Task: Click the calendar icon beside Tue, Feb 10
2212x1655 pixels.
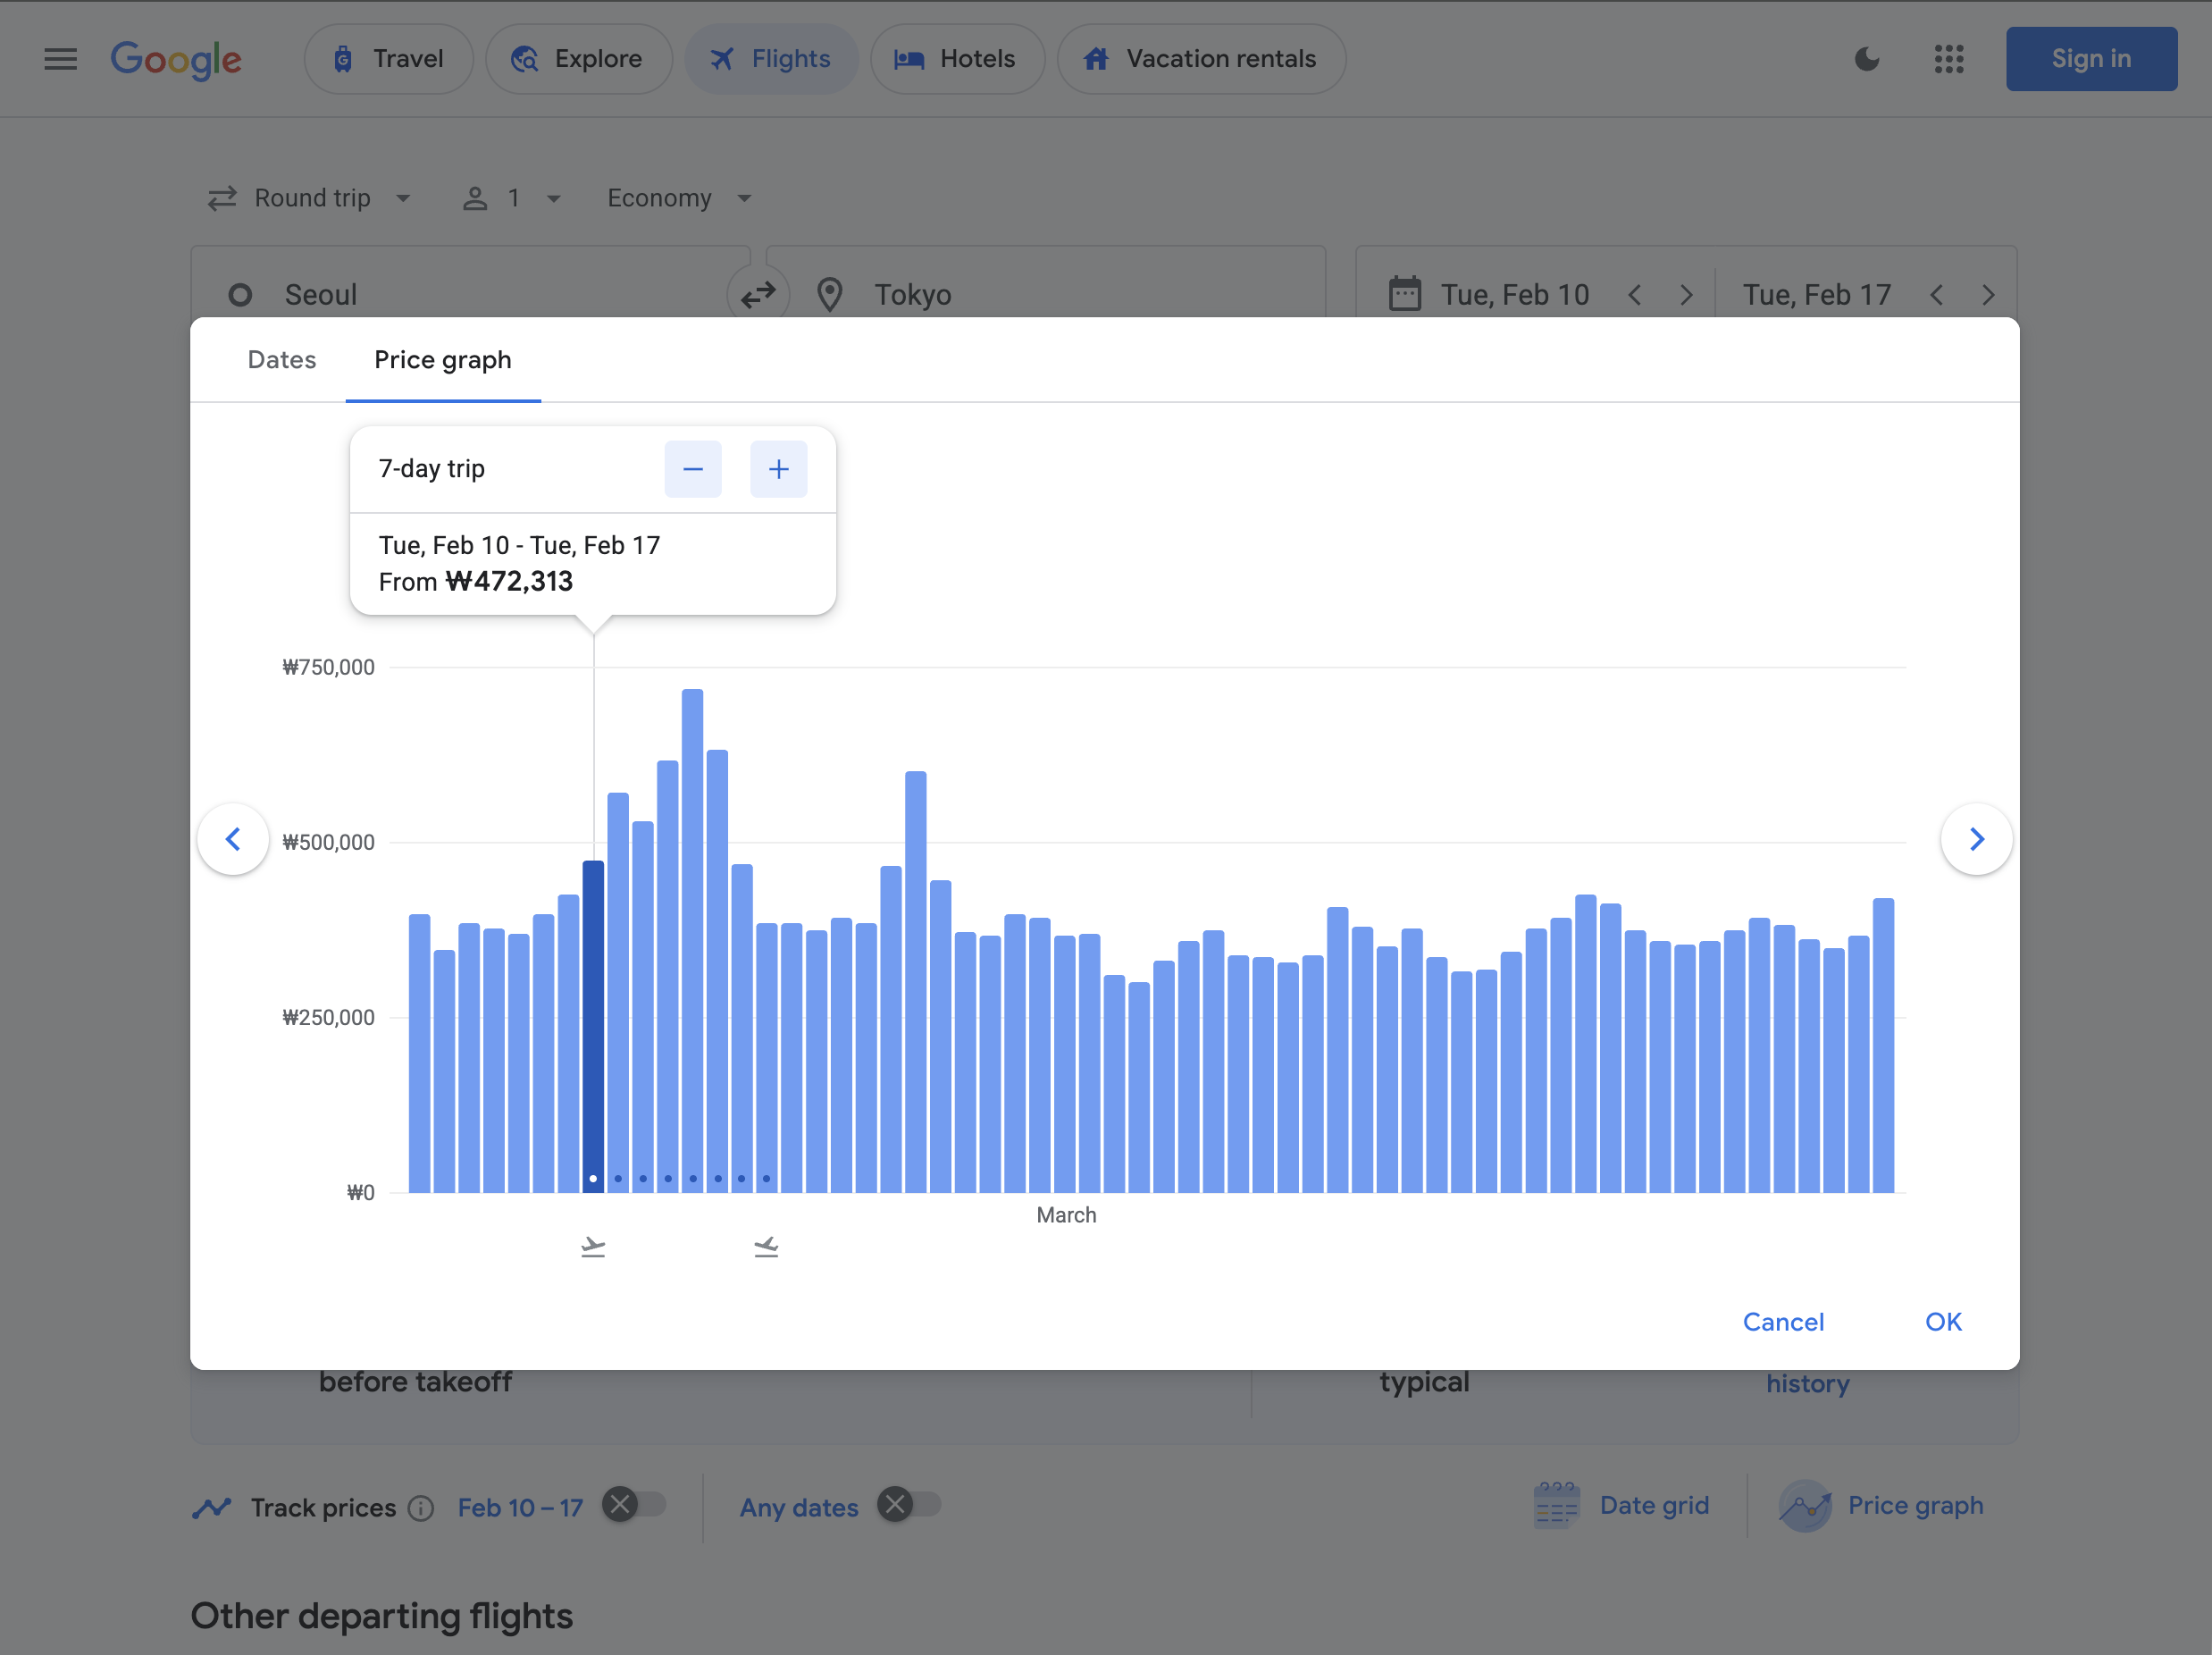Action: pyautogui.click(x=1404, y=293)
